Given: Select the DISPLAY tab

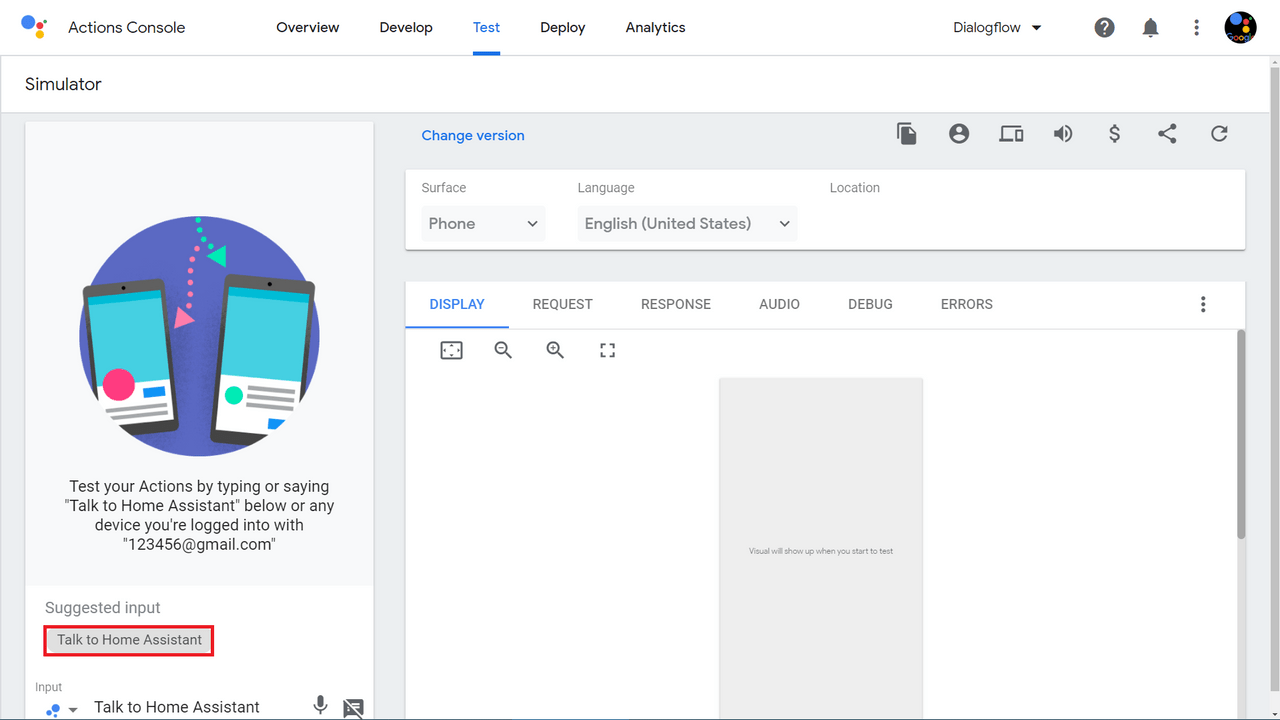Looking at the screenshot, I should coord(457,304).
